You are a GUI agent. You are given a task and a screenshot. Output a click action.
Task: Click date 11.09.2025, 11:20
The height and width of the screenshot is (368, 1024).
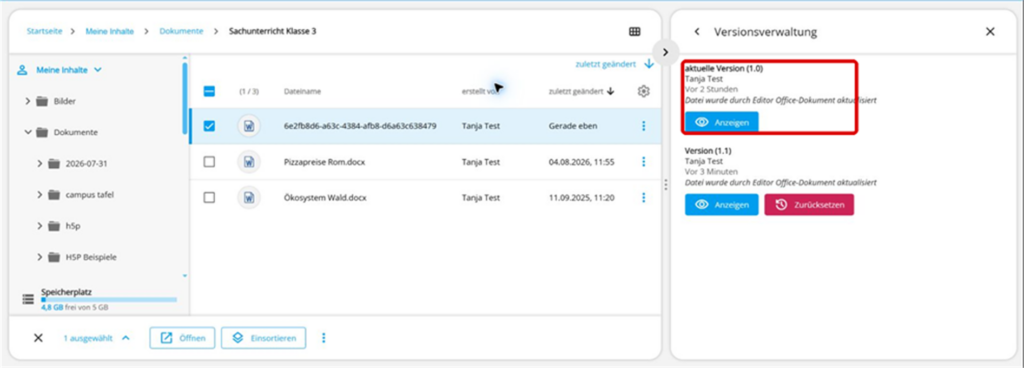pos(581,197)
